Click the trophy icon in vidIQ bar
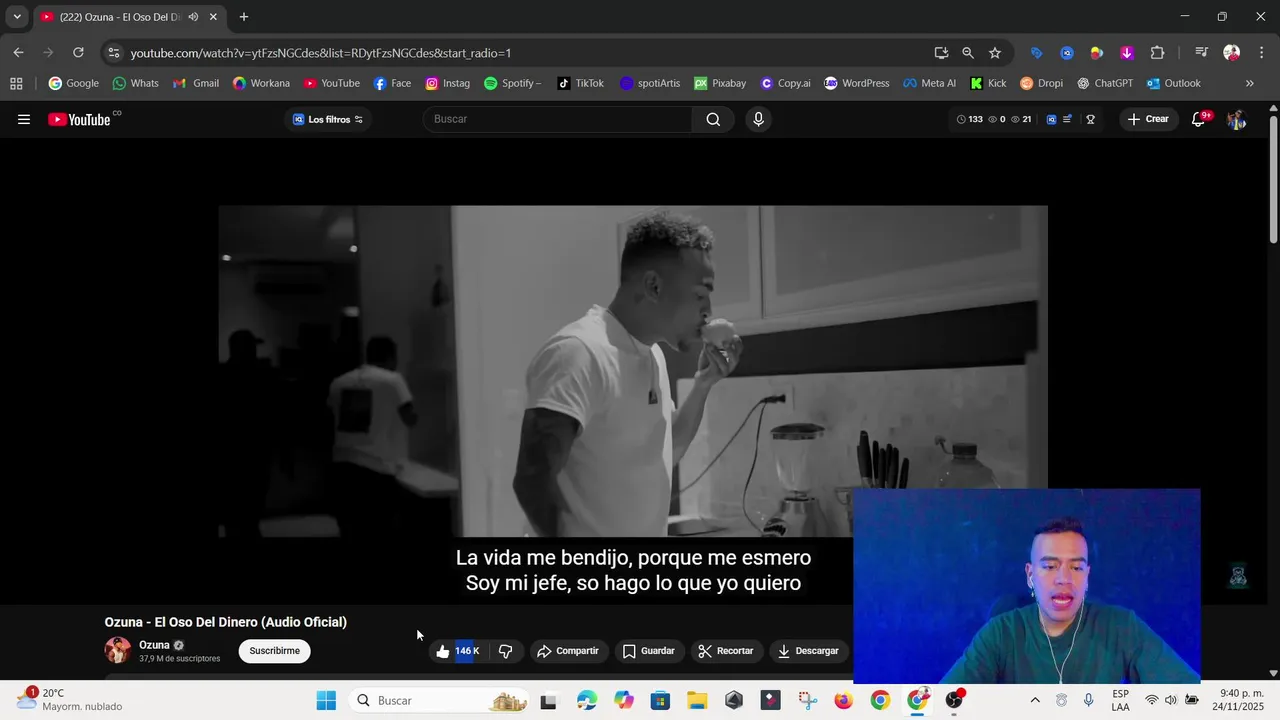 1090,119
